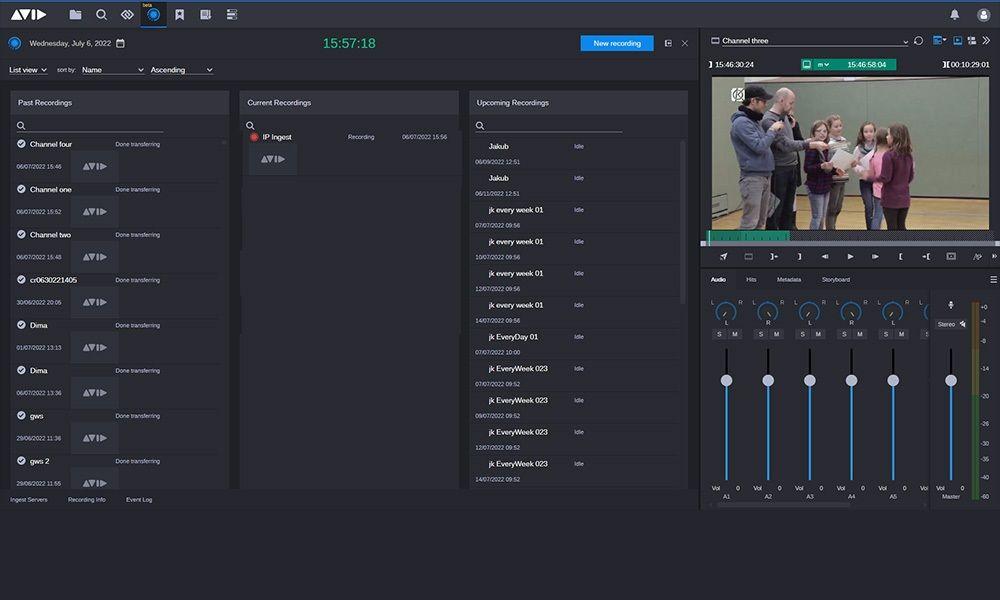Switch to the Metadata tab
The width and height of the screenshot is (1000, 600).
pyautogui.click(x=788, y=280)
